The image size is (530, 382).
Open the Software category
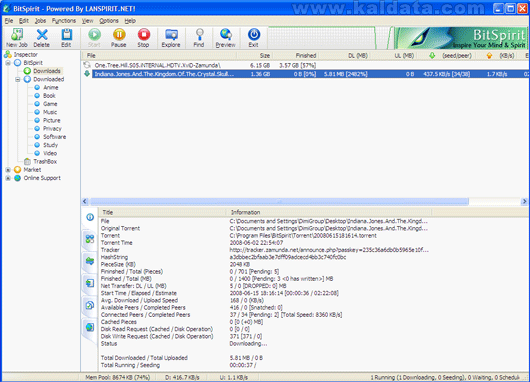click(x=54, y=137)
